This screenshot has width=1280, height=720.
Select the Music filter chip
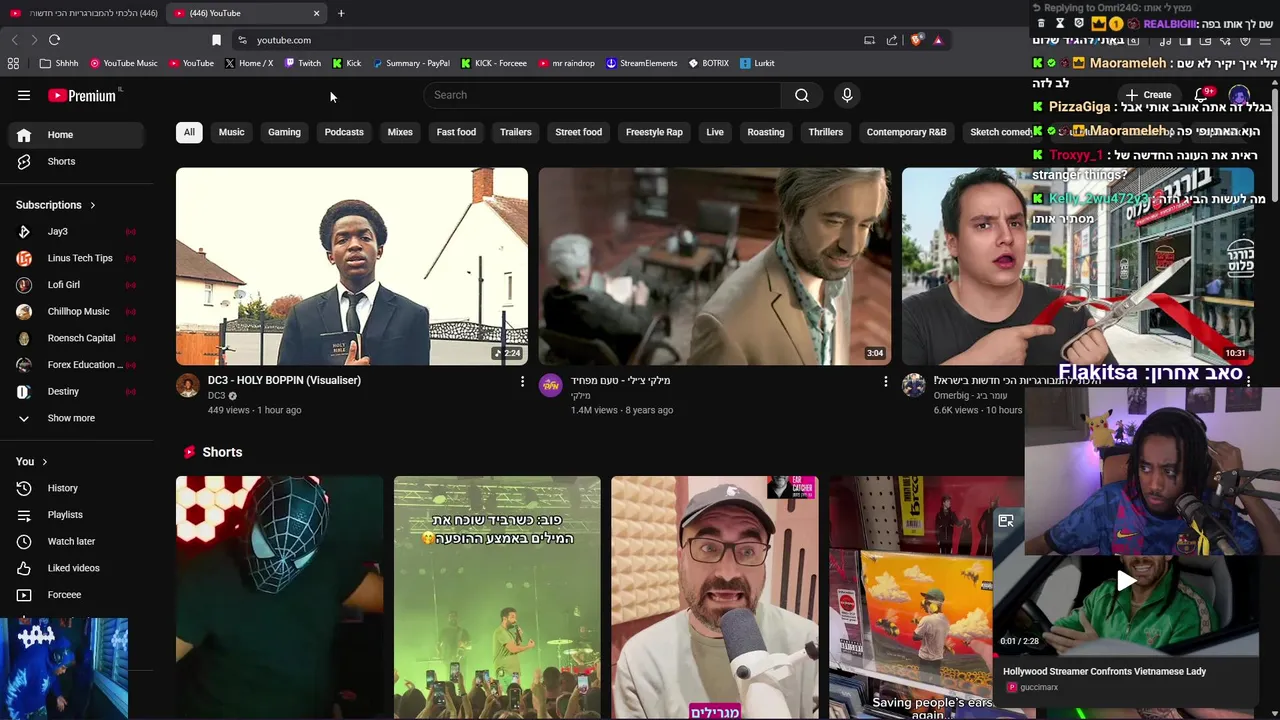pyautogui.click(x=231, y=132)
